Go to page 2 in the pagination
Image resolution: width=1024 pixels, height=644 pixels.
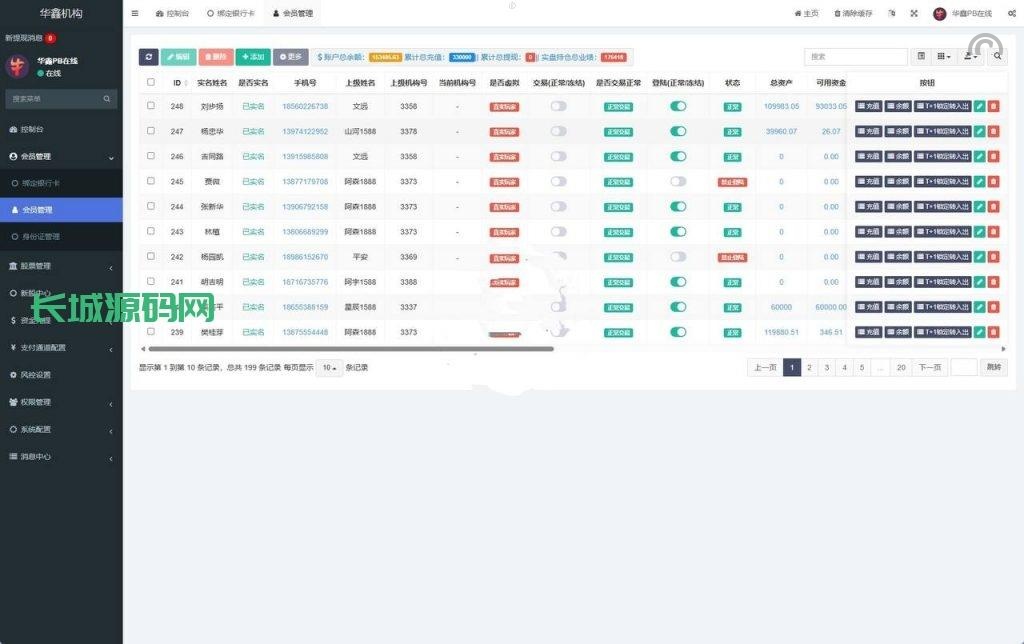click(809, 368)
